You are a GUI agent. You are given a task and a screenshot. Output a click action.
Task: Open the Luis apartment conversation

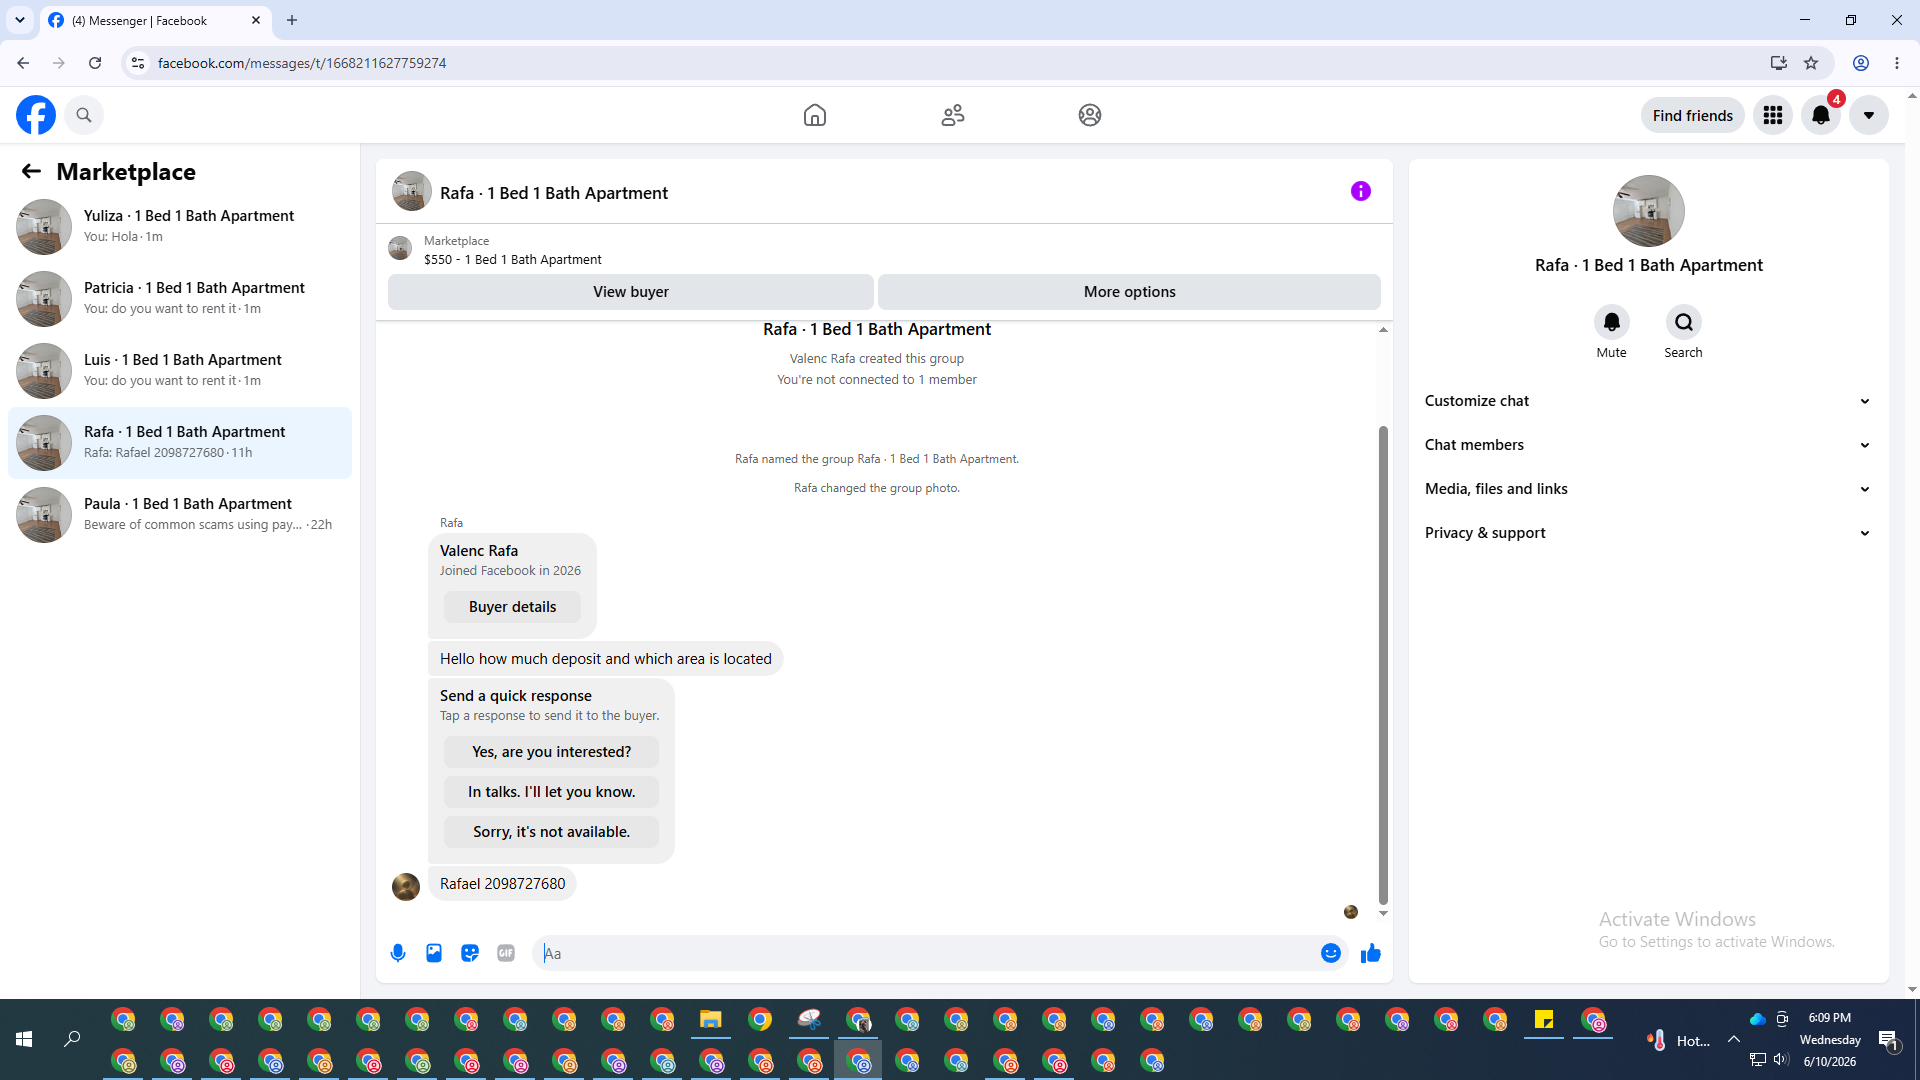tap(180, 370)
